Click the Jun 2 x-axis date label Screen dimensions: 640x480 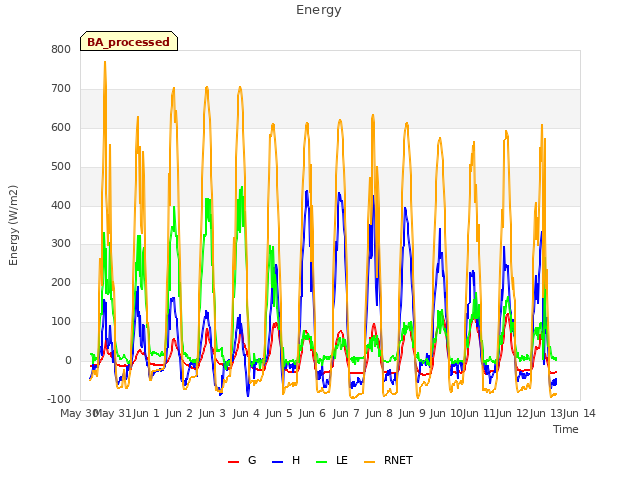(x=179, y=413)
